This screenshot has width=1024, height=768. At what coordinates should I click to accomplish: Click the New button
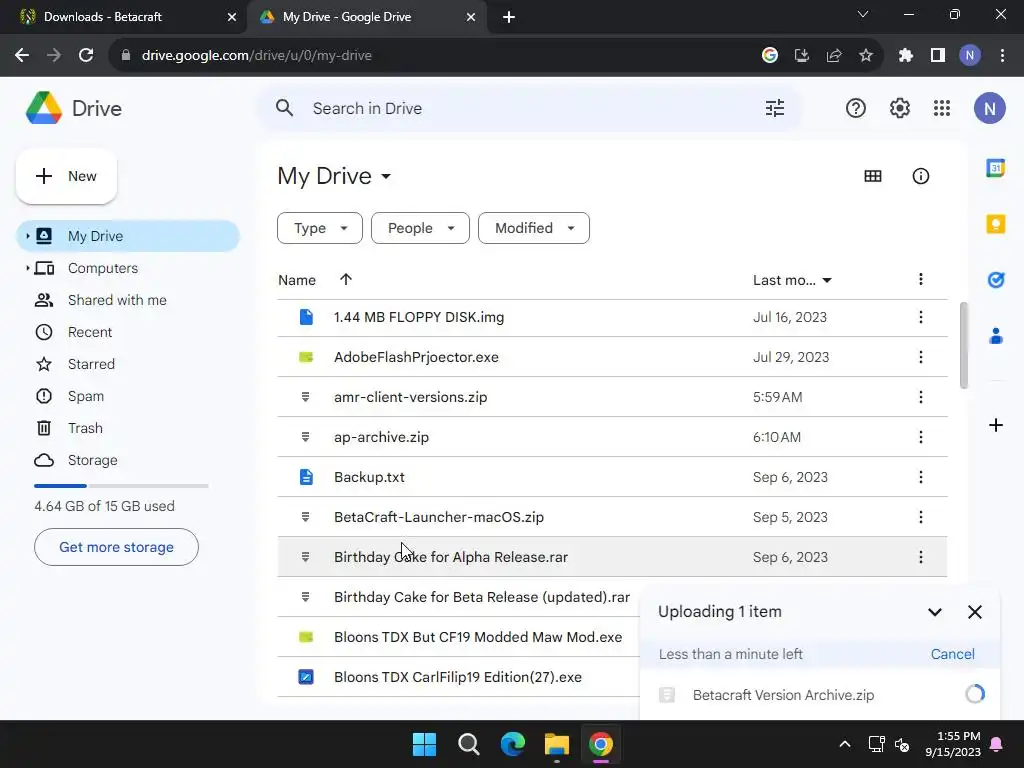(67, 176)
